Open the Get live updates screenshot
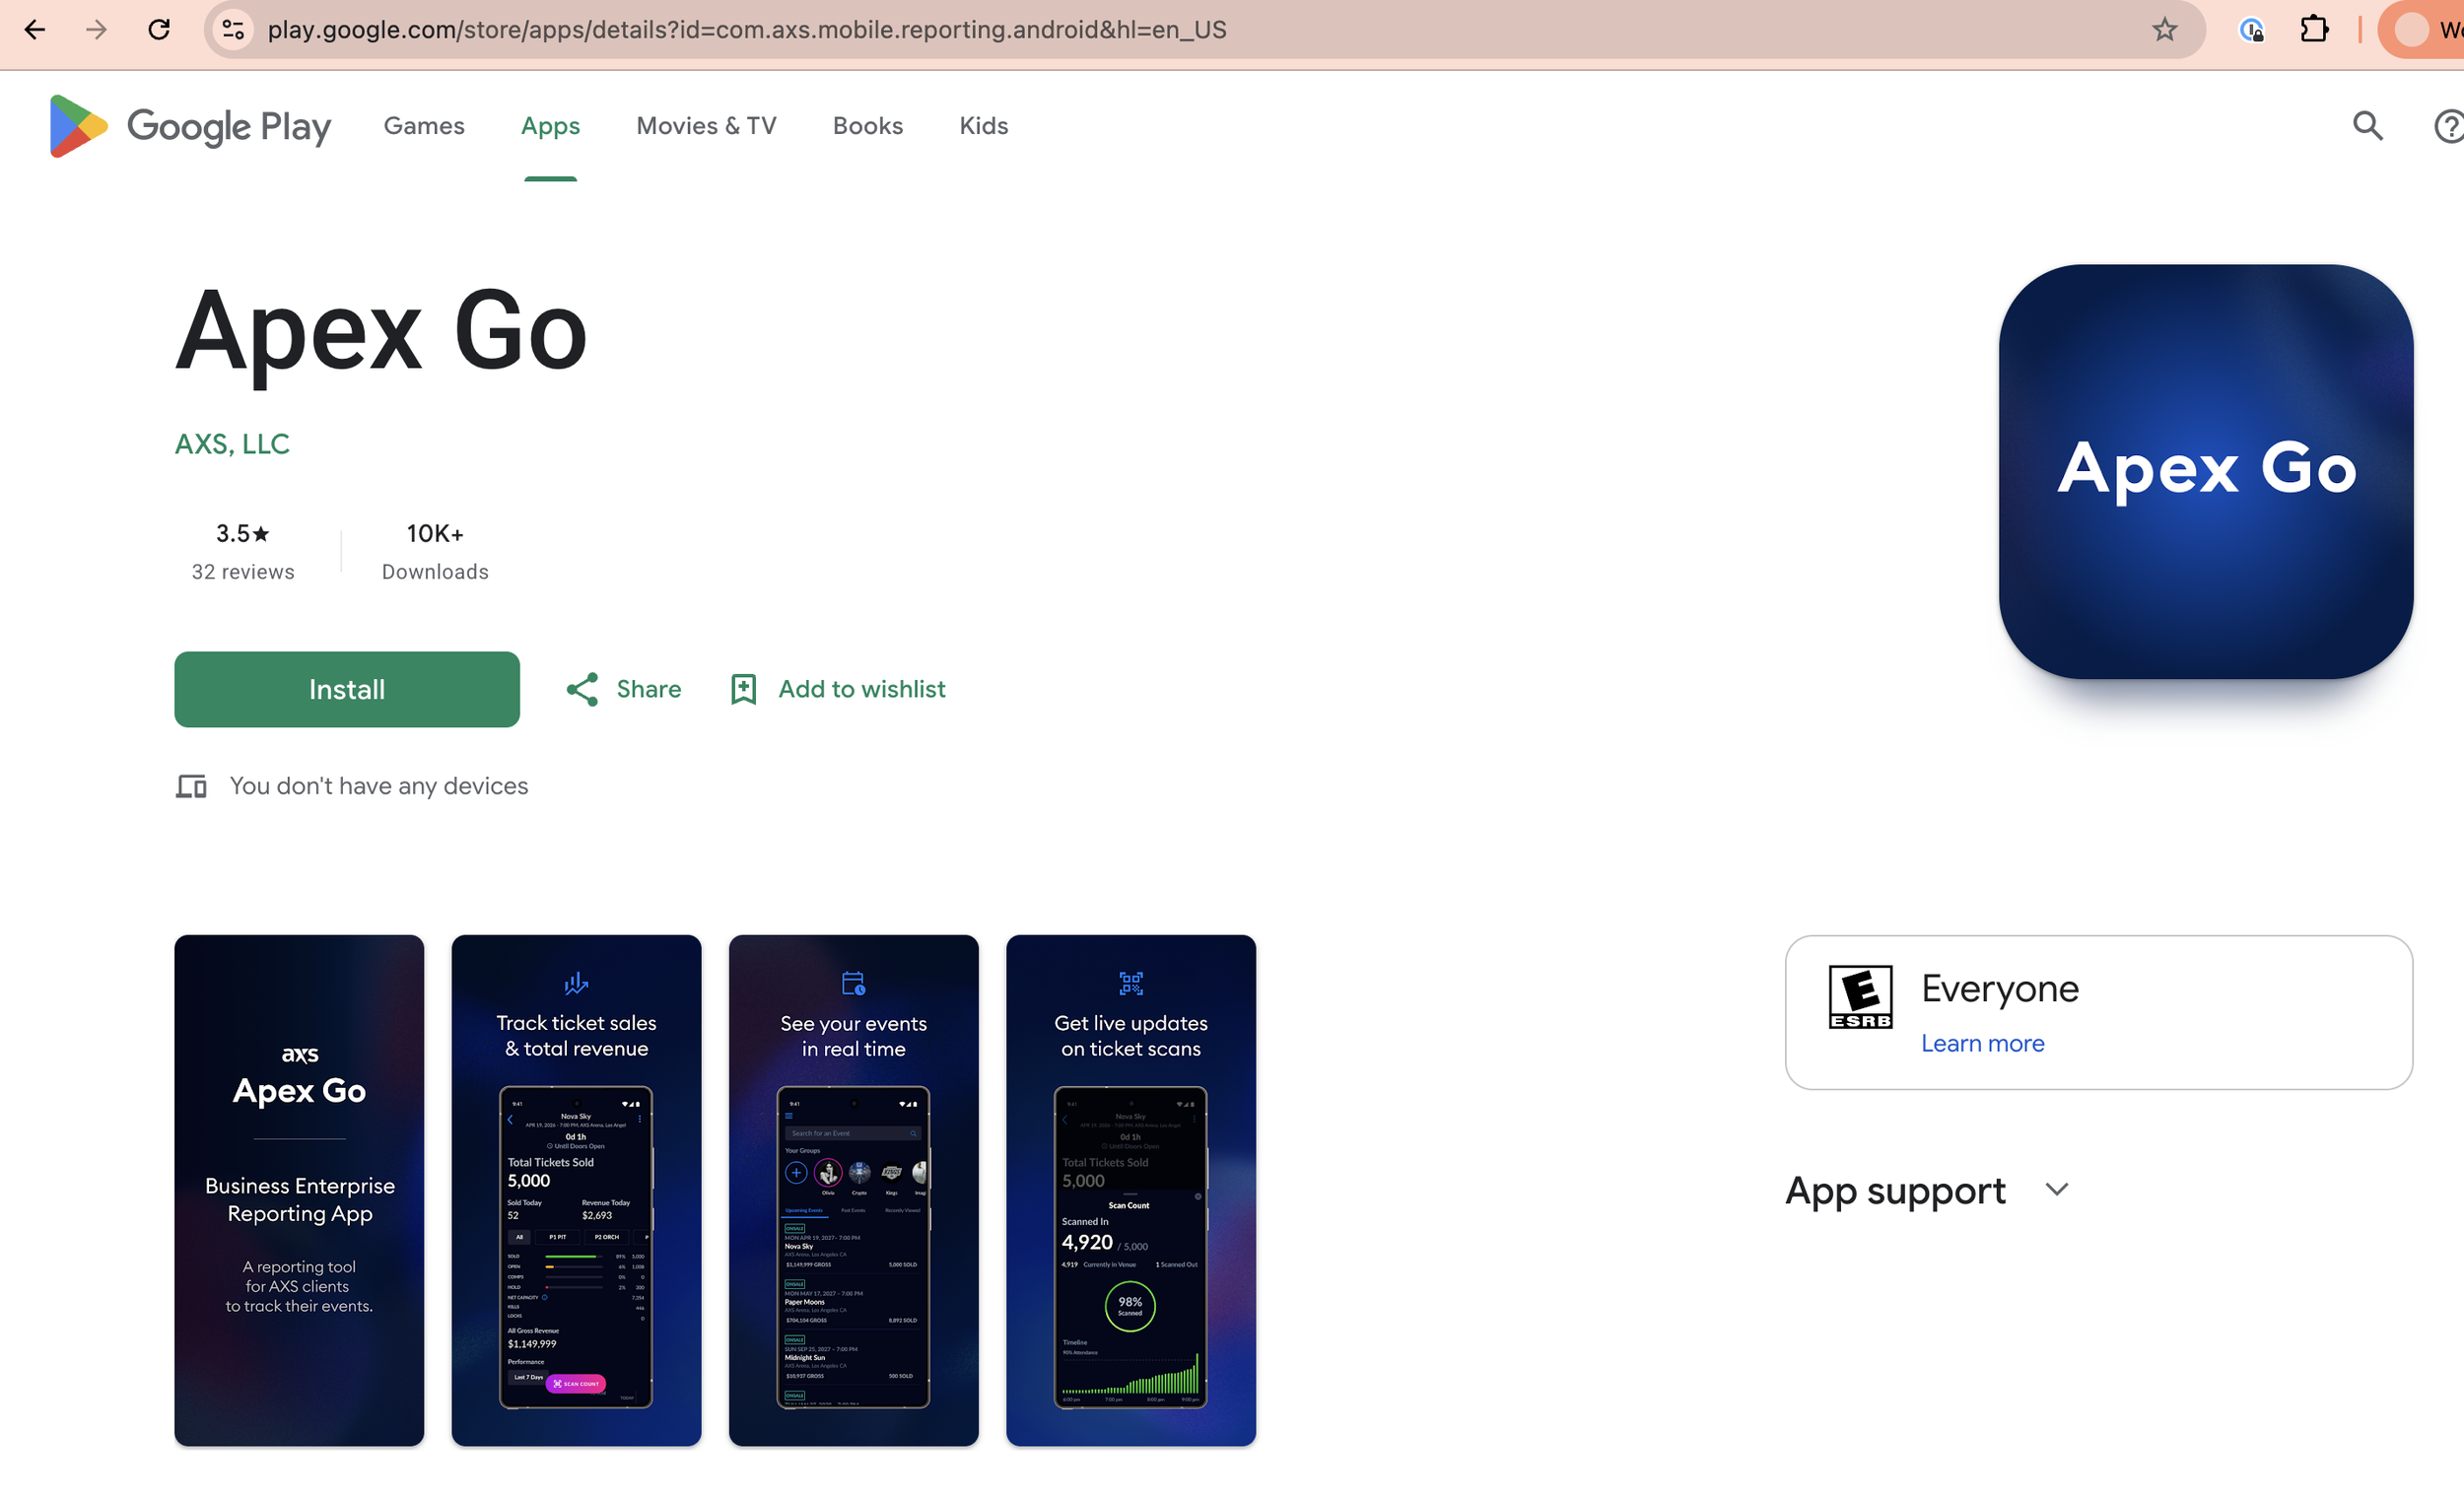2464x1500 pixels. click(1130, 1190)
